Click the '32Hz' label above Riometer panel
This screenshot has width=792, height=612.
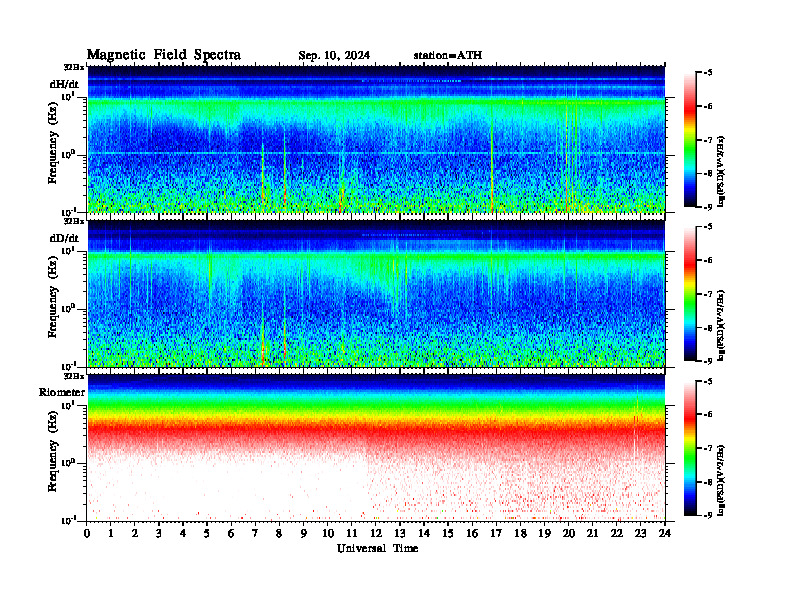point(73,376)
